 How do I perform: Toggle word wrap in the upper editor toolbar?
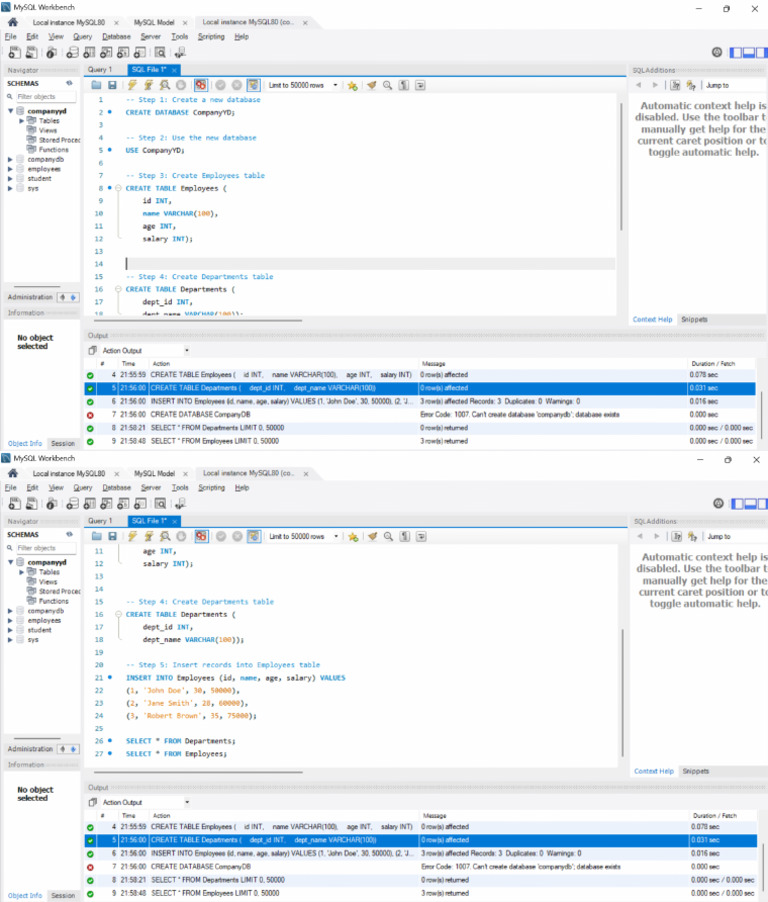421,85
